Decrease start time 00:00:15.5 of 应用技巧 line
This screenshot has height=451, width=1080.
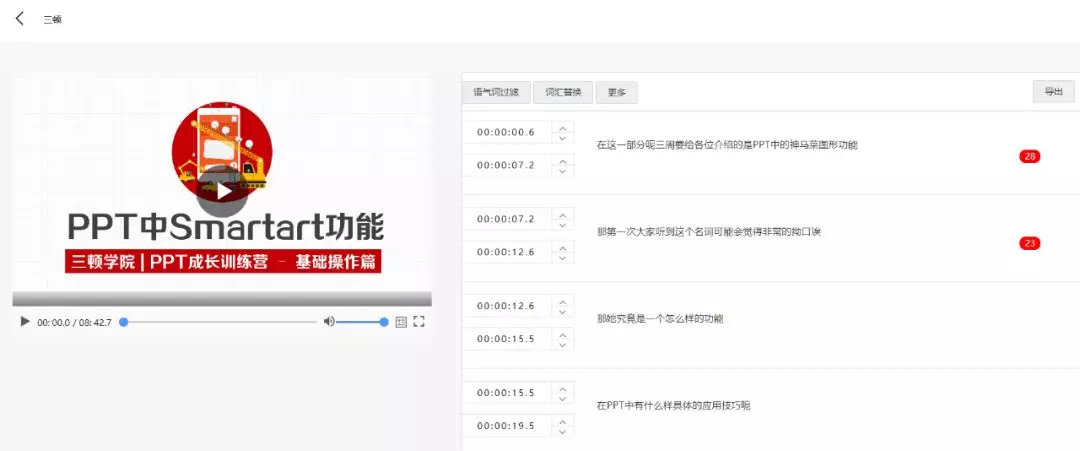pos(563,398)
